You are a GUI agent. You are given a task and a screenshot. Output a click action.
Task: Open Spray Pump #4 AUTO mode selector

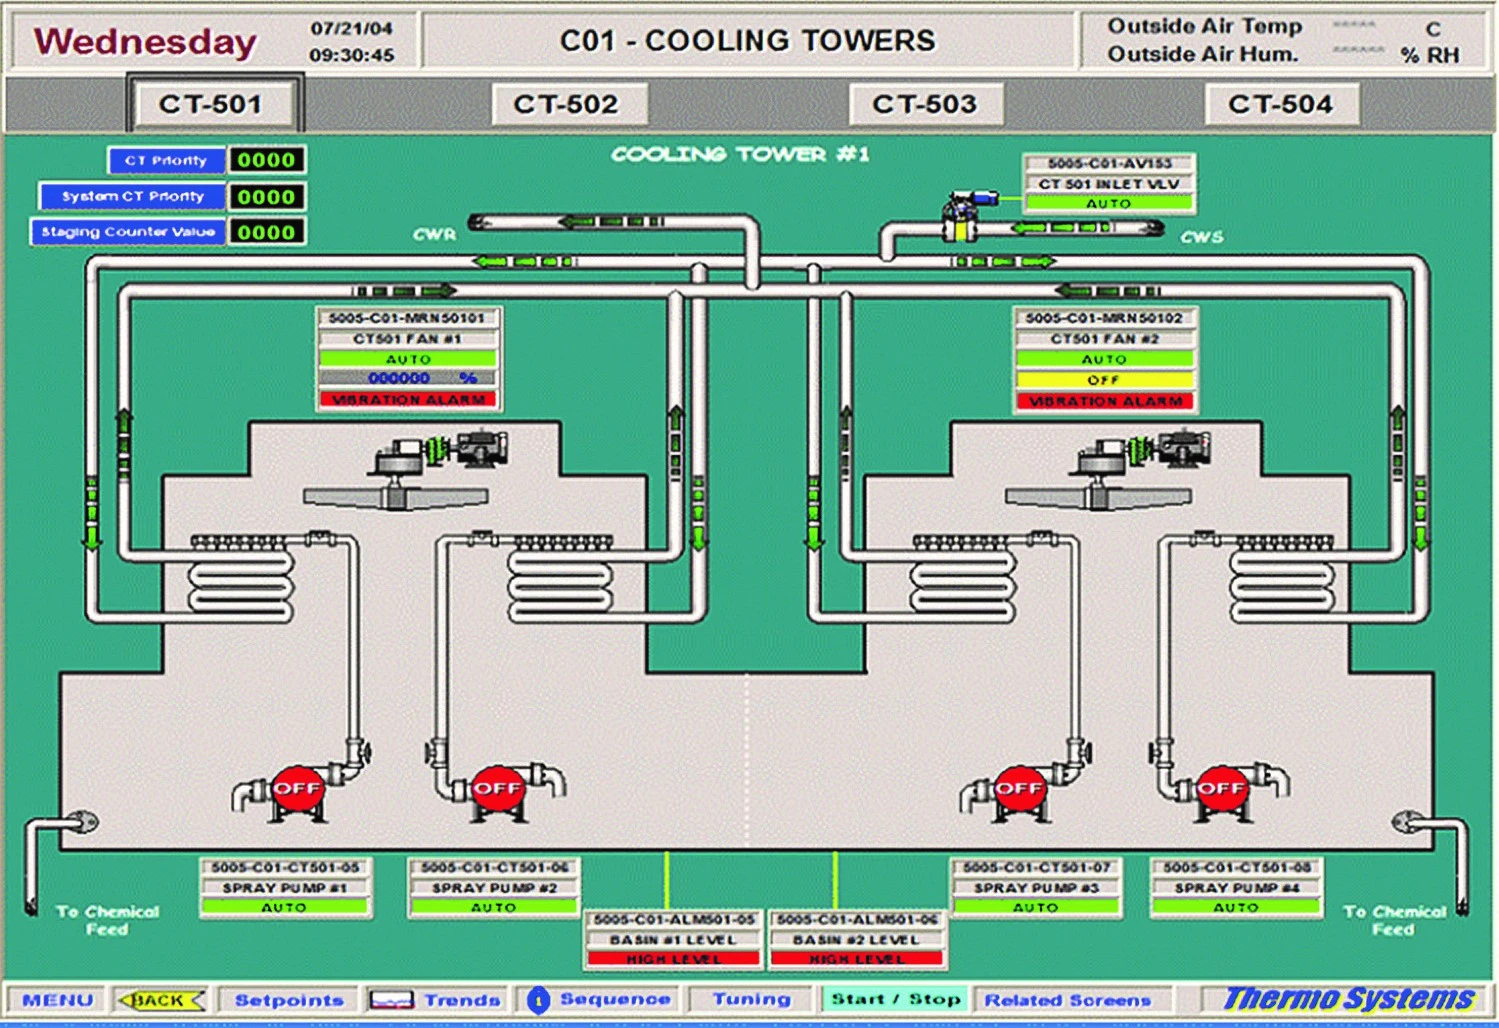pyautogui.click(x=1234, y=907)
